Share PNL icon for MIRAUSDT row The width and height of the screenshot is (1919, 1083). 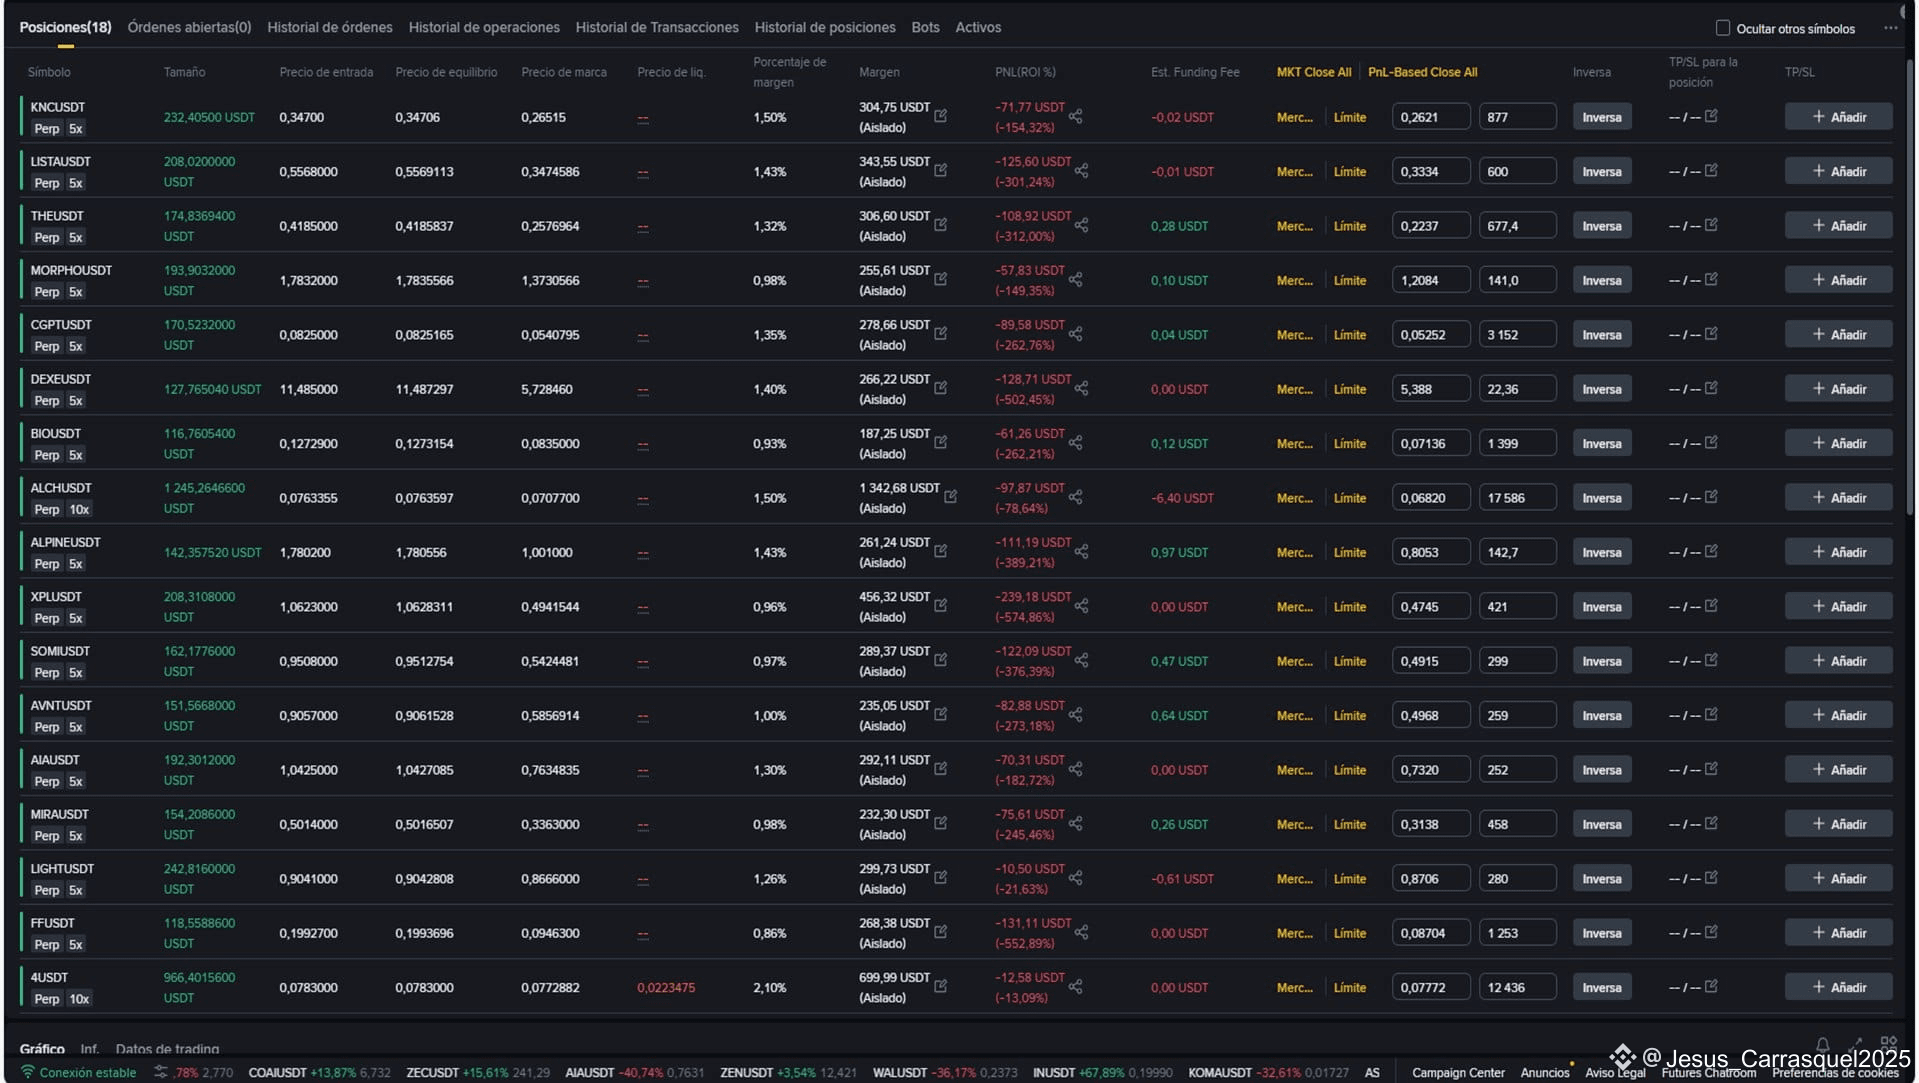coord(1075,823)
